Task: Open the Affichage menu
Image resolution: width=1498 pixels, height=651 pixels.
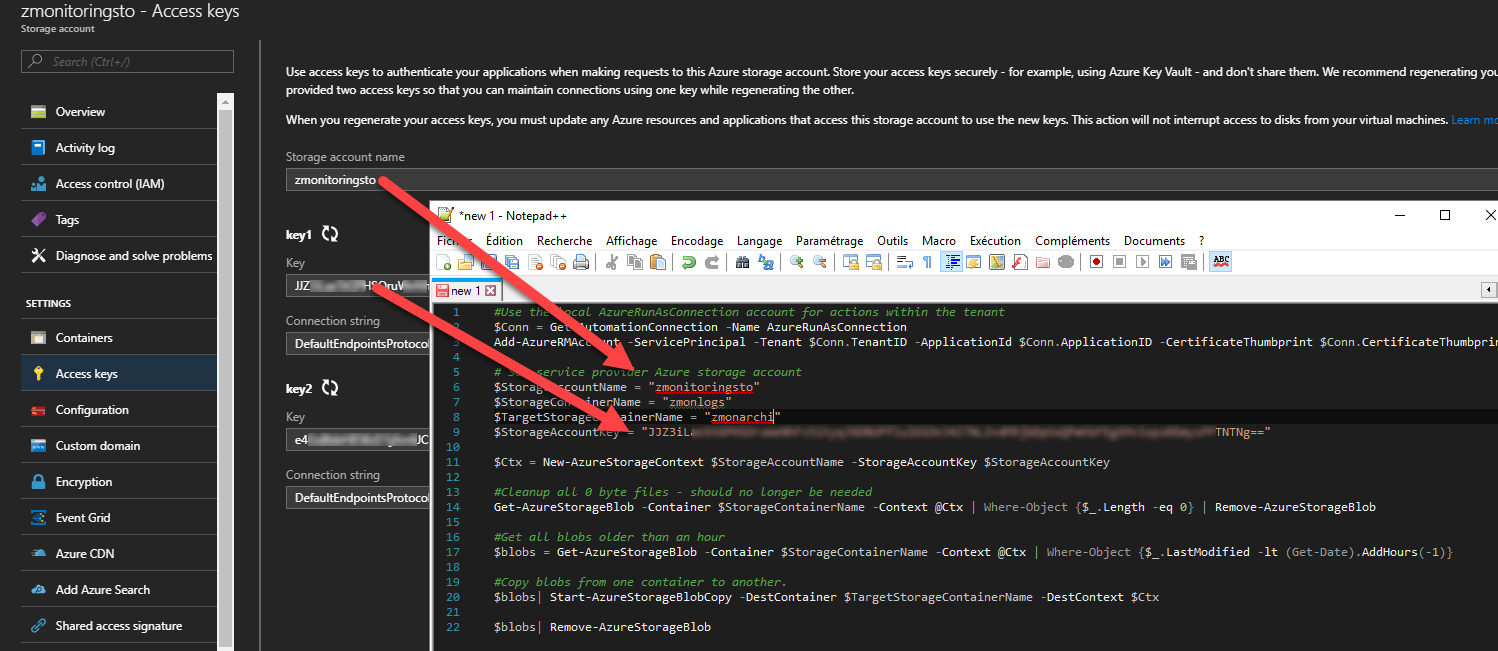Action: tap(631, 241)
